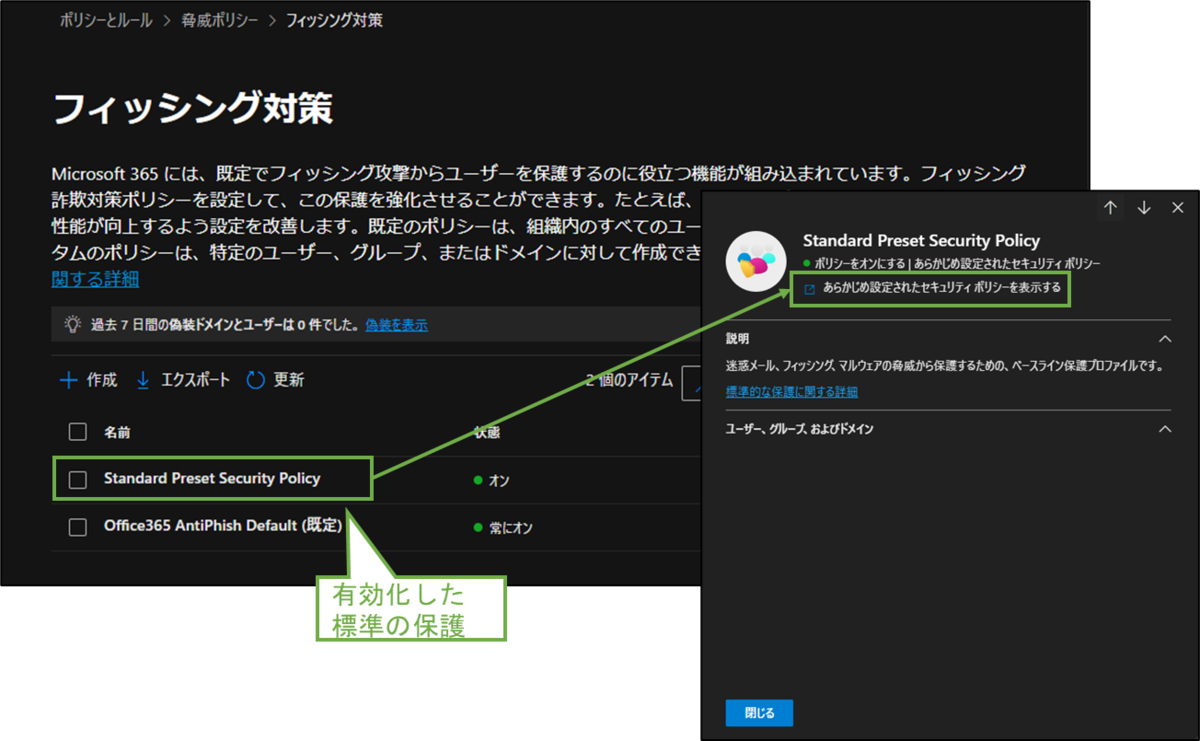Close the details panel with X

[x=1177, y=208]
